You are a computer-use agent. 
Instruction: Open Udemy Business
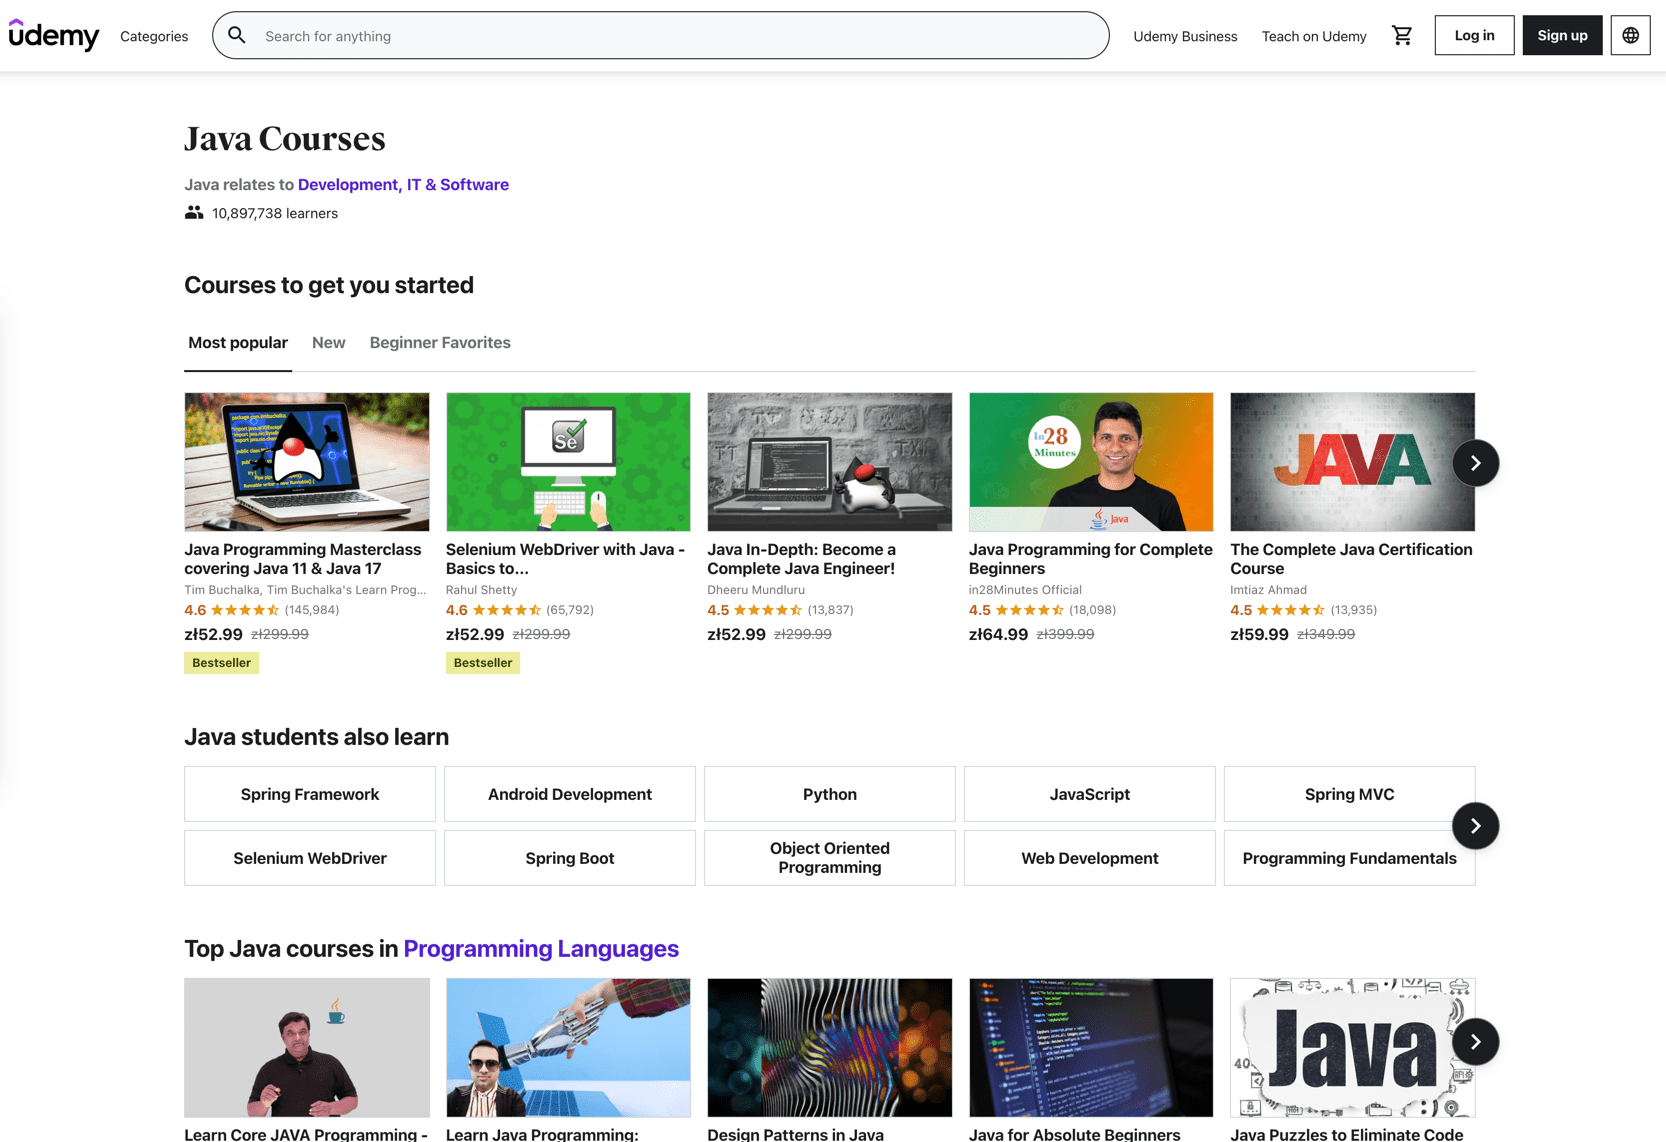[1185, 36]
